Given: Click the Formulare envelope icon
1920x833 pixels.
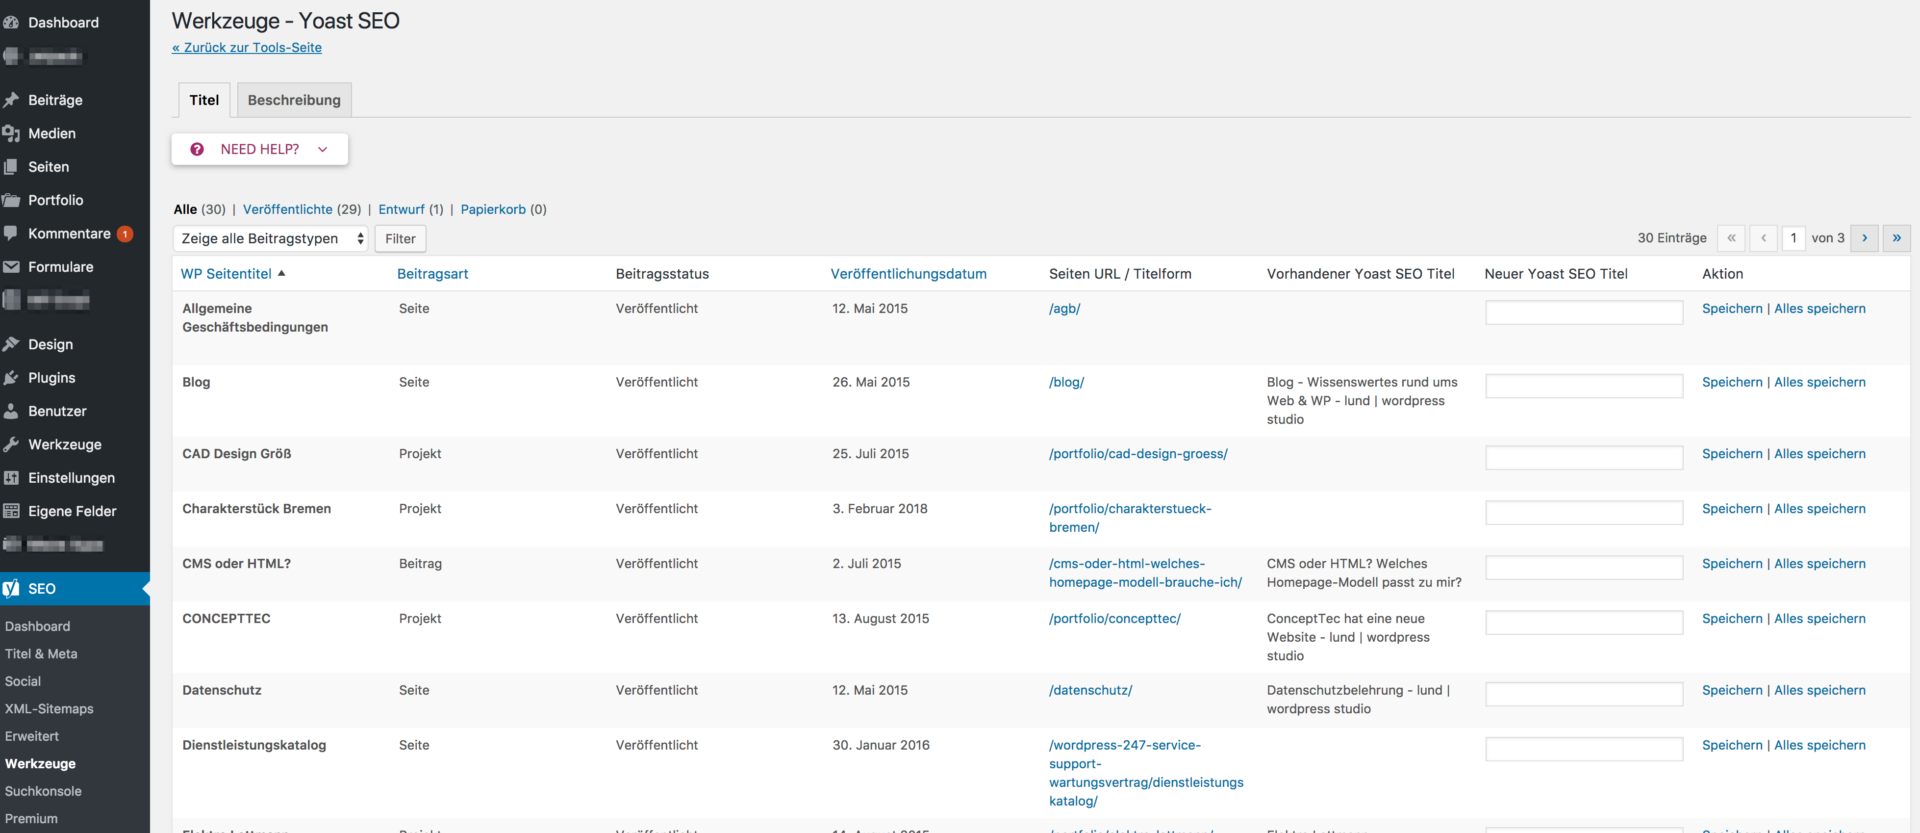Looking at the screenshot, I should click(x=11, y=267).
